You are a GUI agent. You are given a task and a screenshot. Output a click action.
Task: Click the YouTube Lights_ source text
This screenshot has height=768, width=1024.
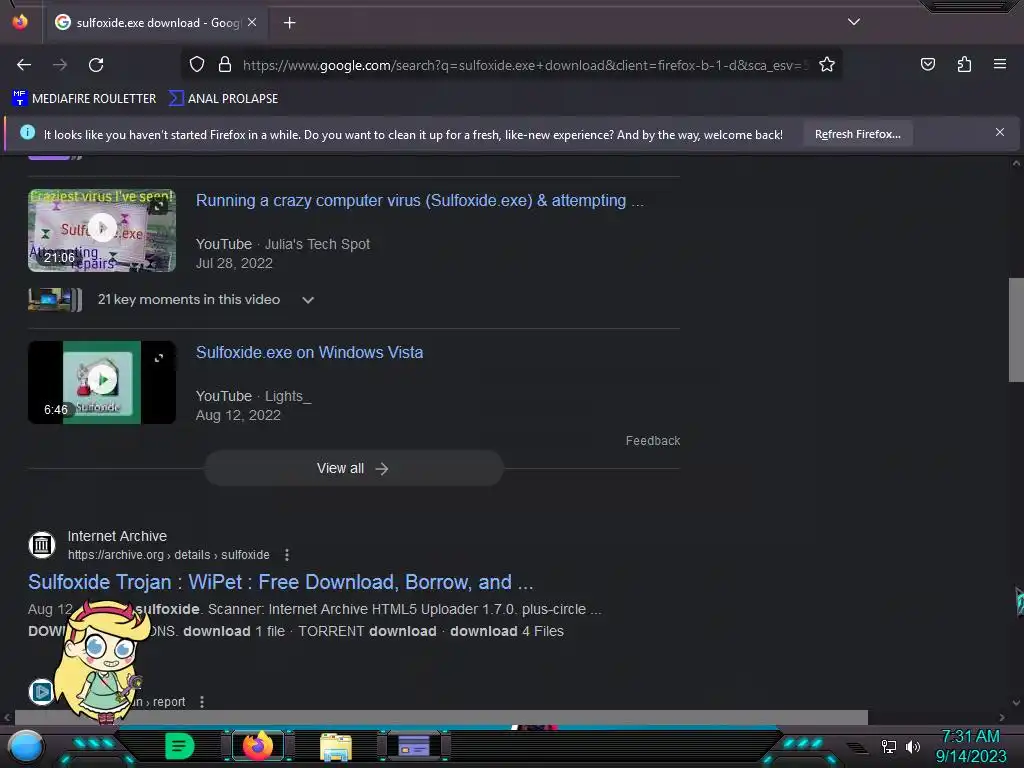click(253, 396)
